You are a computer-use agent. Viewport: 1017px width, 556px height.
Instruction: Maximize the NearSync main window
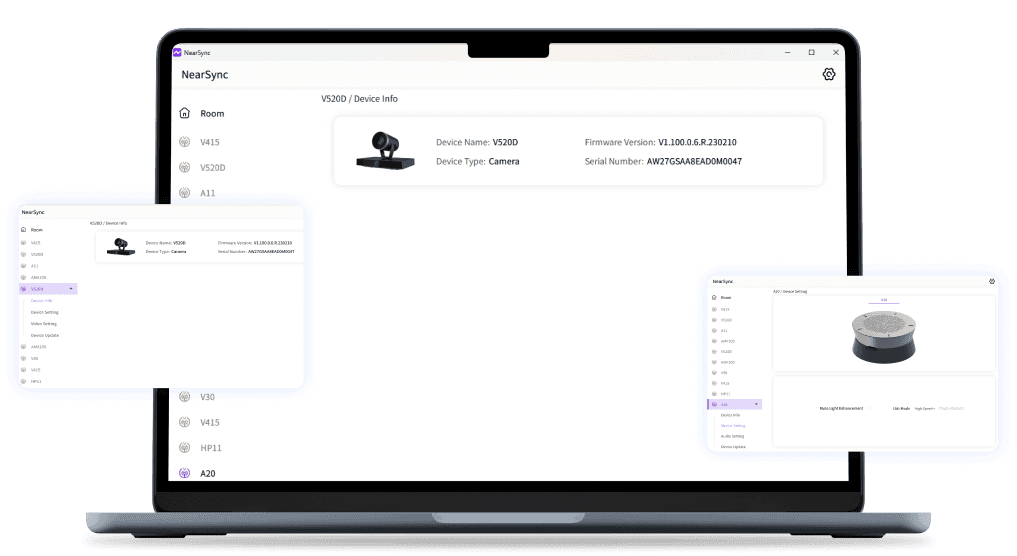coord(811,53)
